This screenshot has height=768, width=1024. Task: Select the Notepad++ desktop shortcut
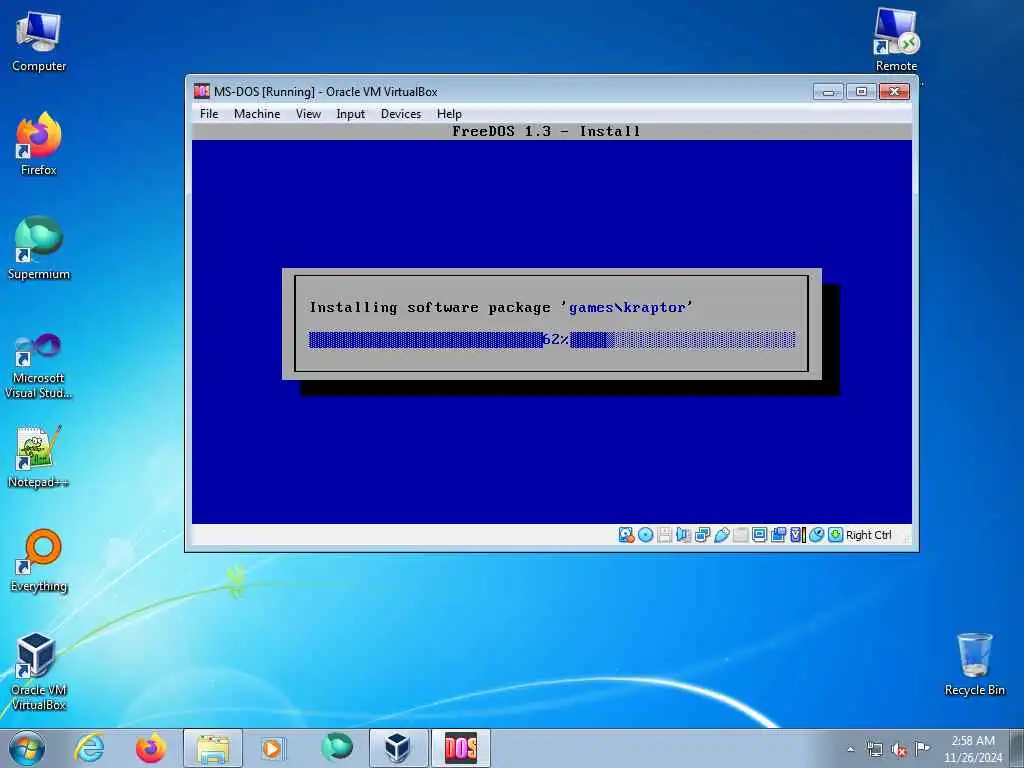(39, 457)
